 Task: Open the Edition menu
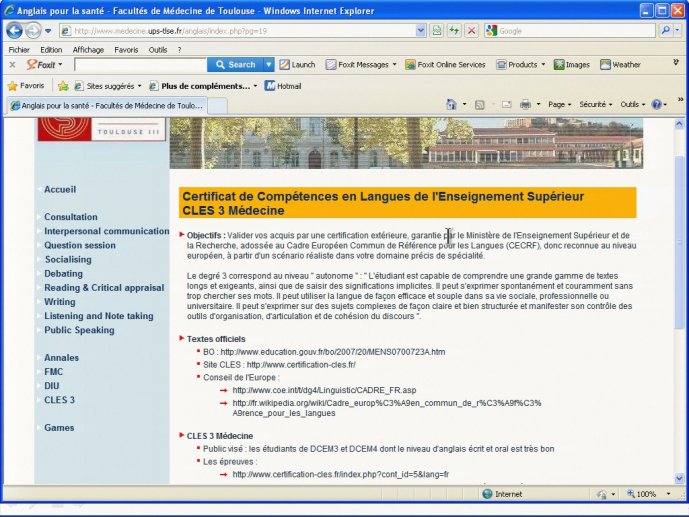click(x=51, y=50)
